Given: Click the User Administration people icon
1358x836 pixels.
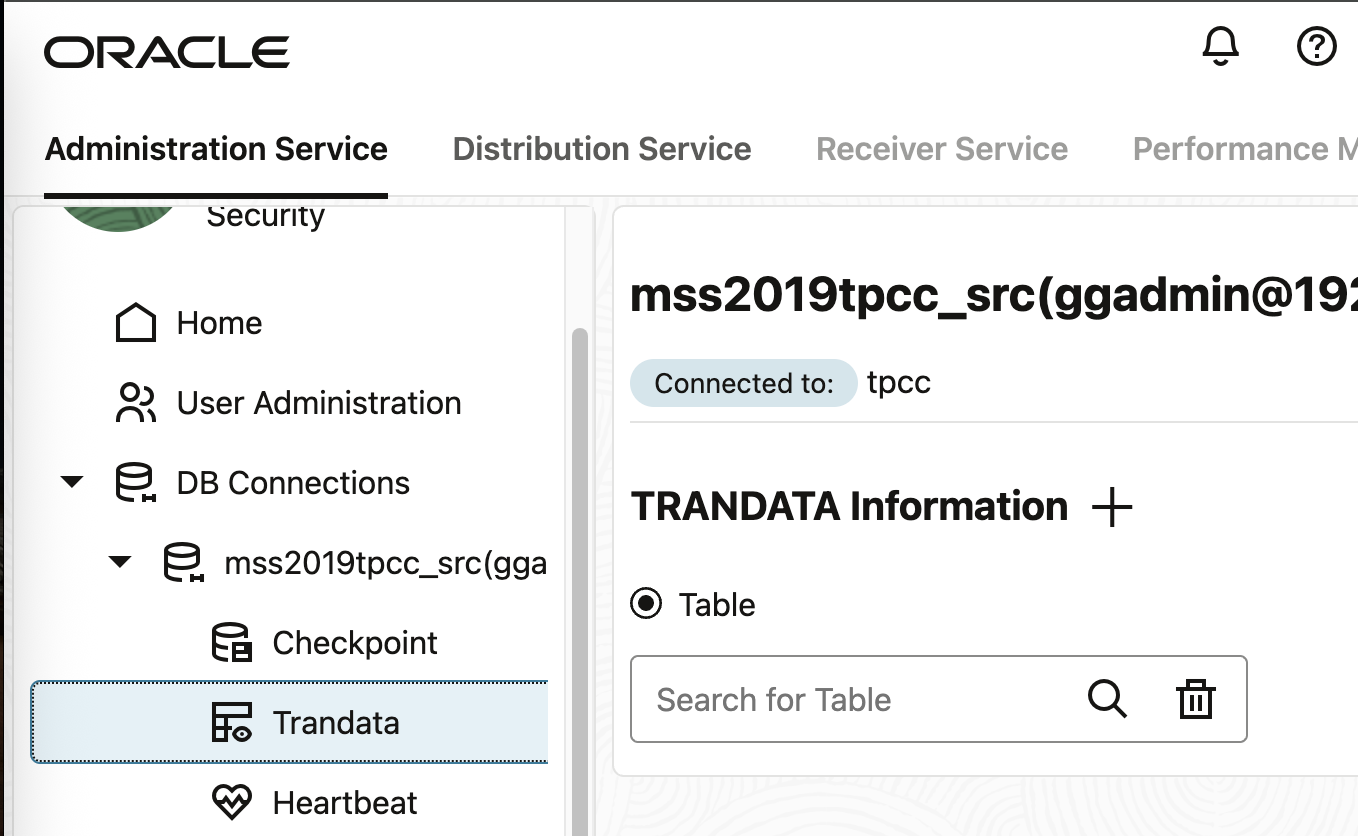Looking at the screenshot, I should click(137, 402).
